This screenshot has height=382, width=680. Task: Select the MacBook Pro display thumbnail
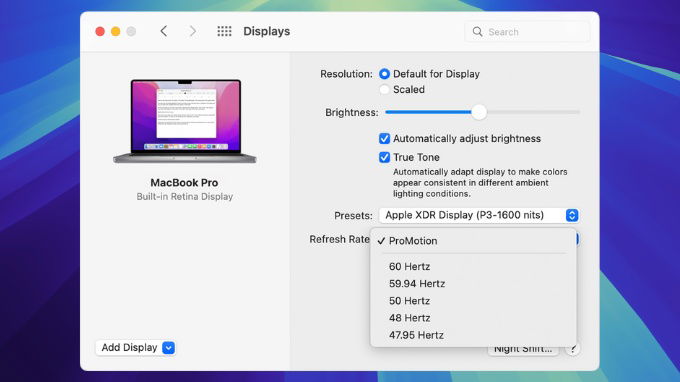pos(185,121)
